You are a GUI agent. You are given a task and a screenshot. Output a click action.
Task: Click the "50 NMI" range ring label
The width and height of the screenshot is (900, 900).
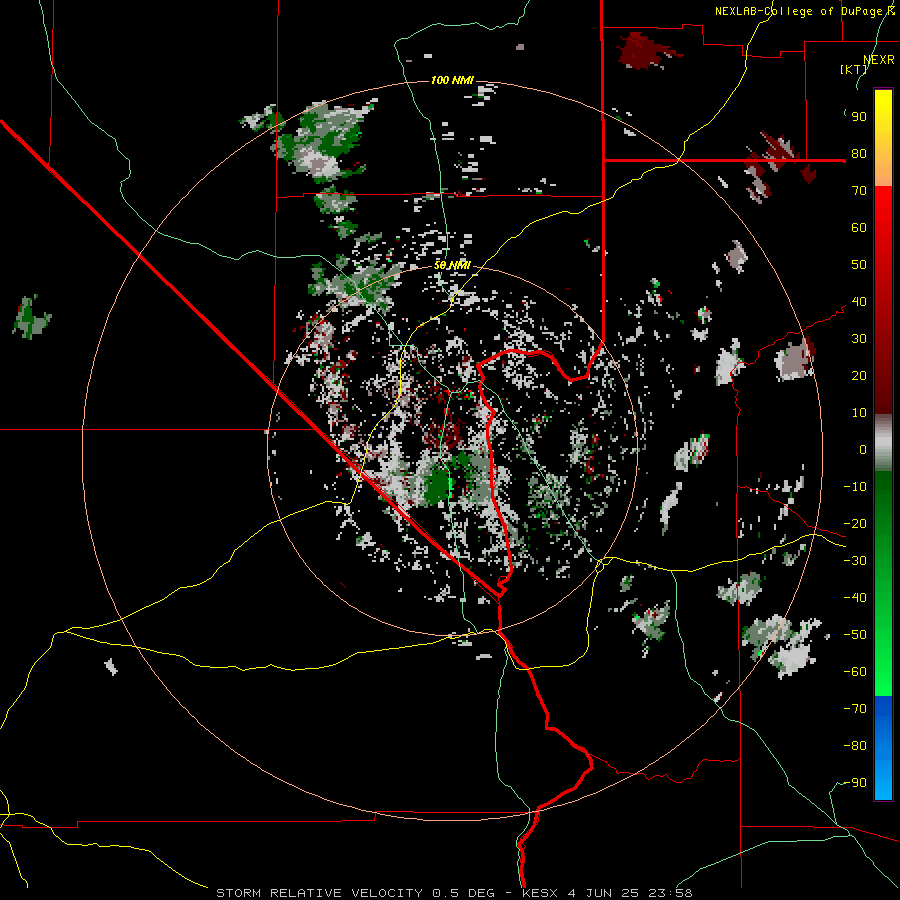[452, 265]
